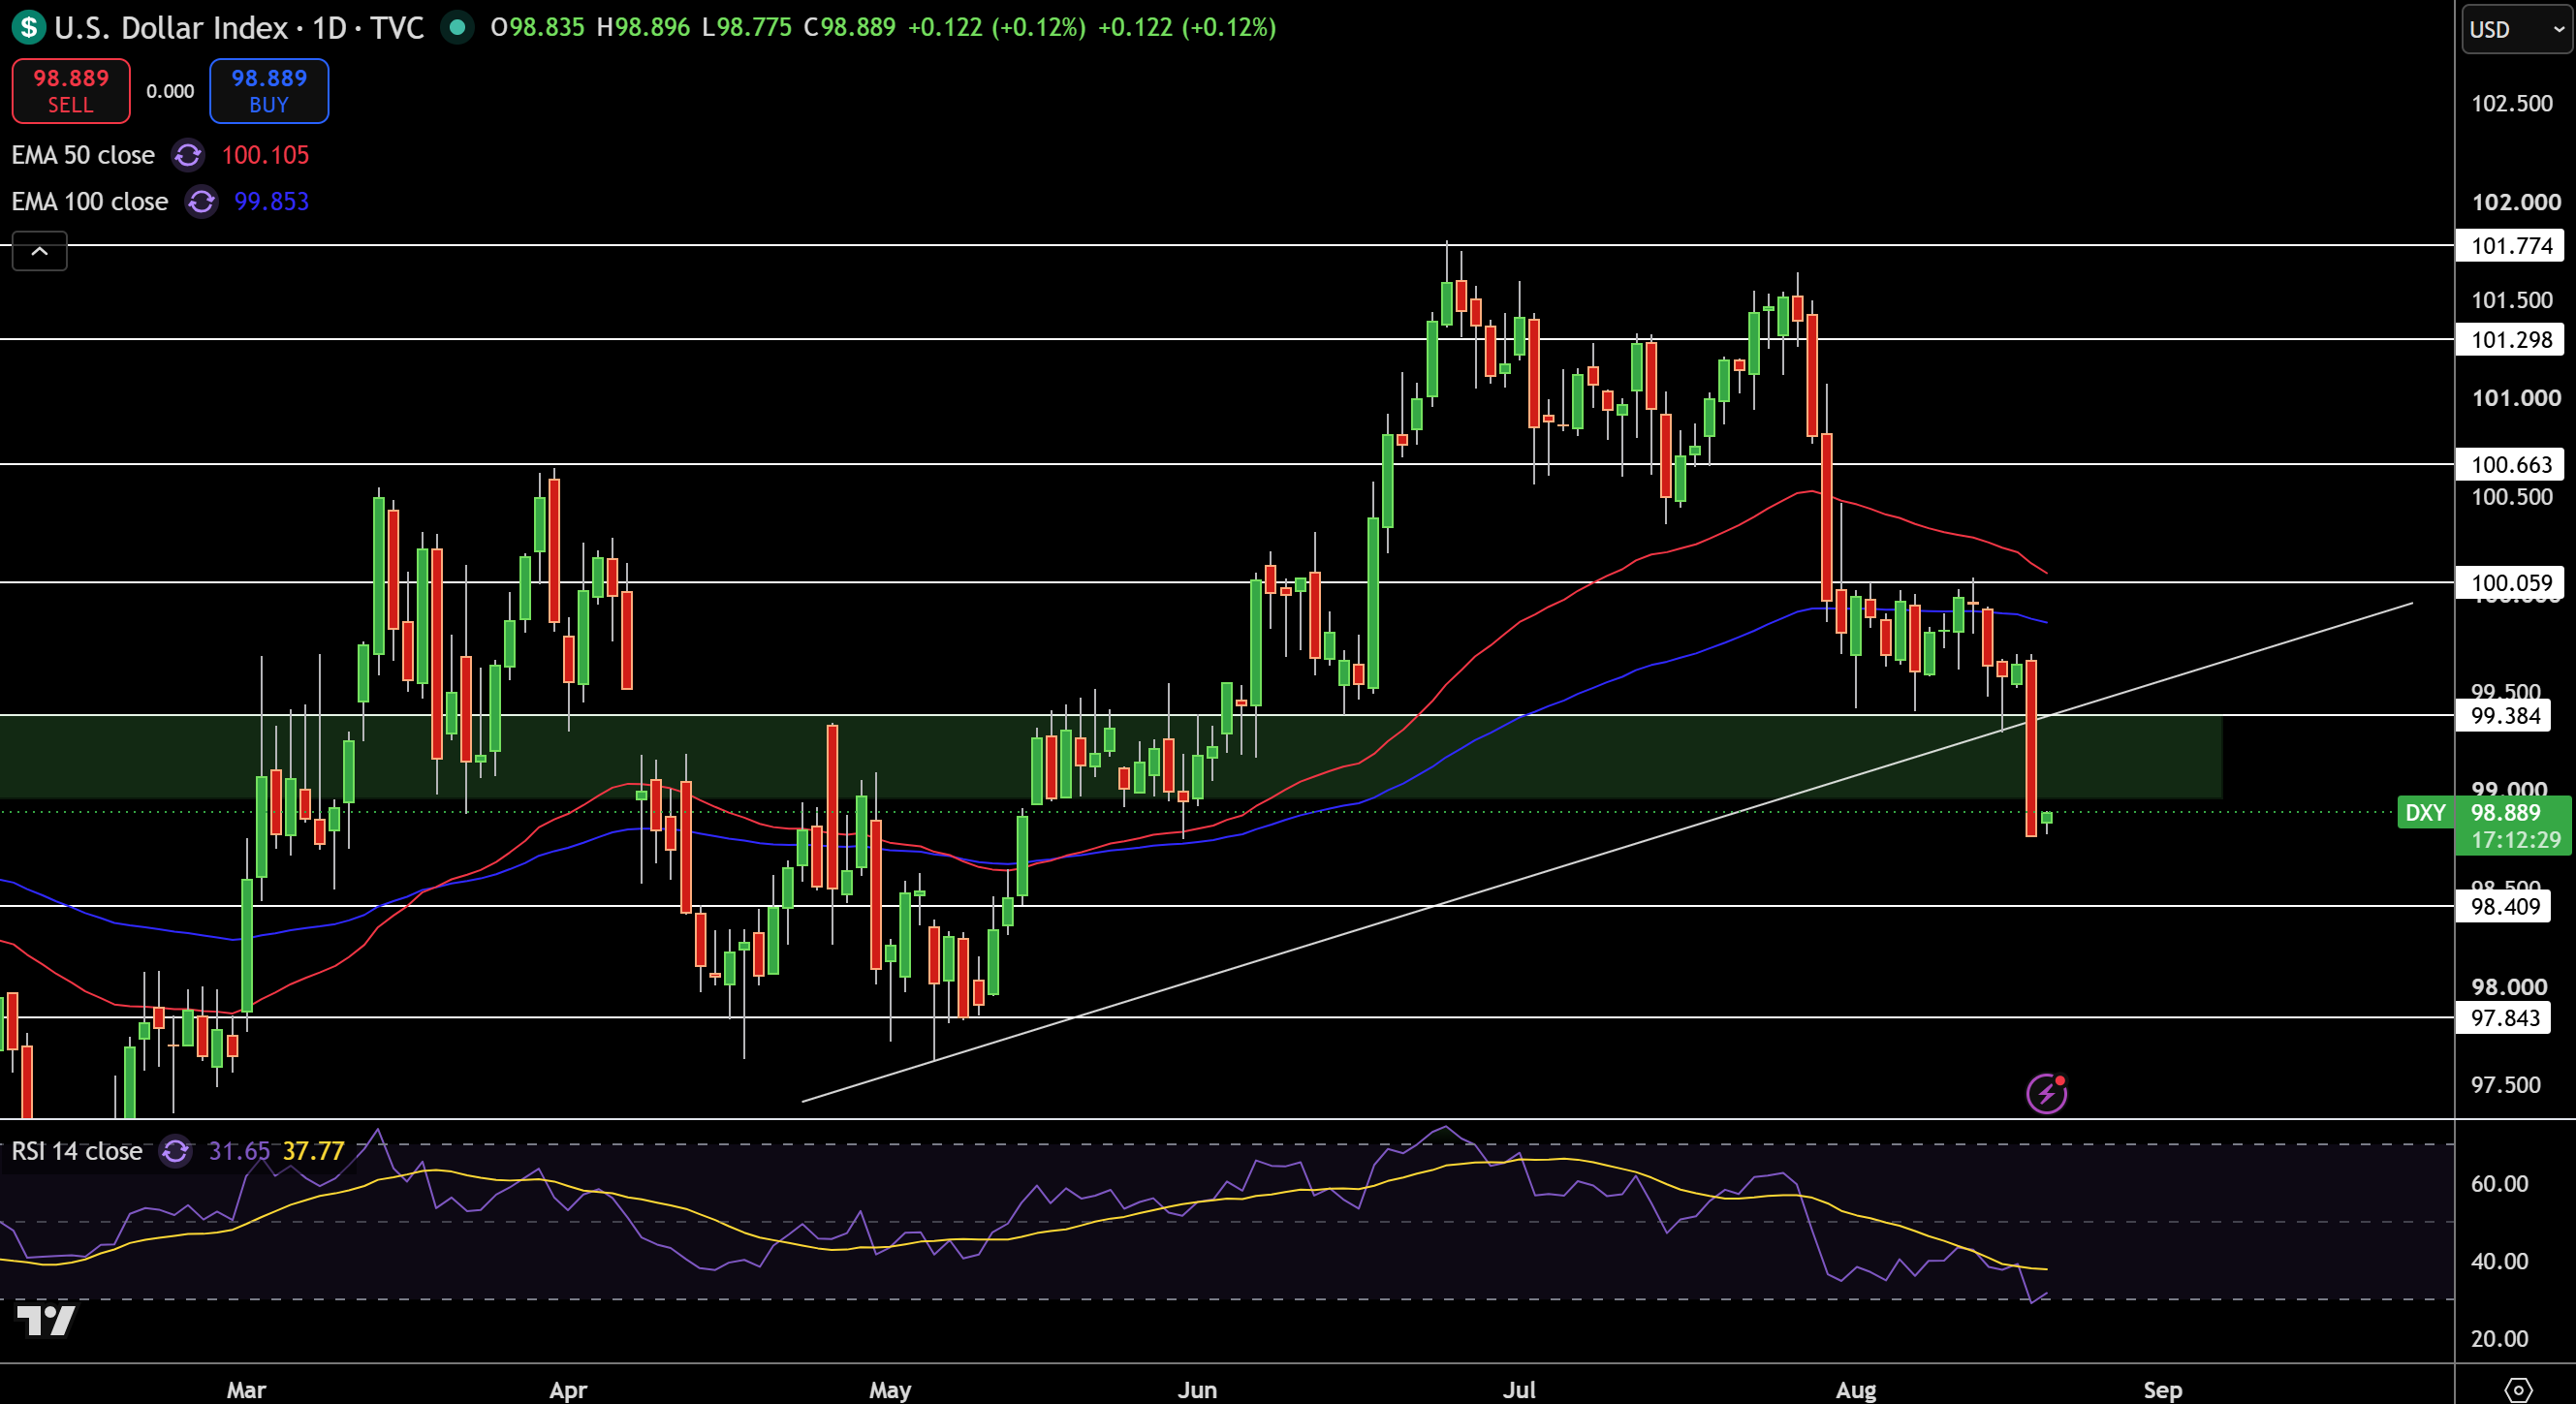Image resolution: width=2576 pixels, height=1404 pixels.
Task: Select the RSI 14 close legend
Action: pyautogui.click(x=77, y=1151)
